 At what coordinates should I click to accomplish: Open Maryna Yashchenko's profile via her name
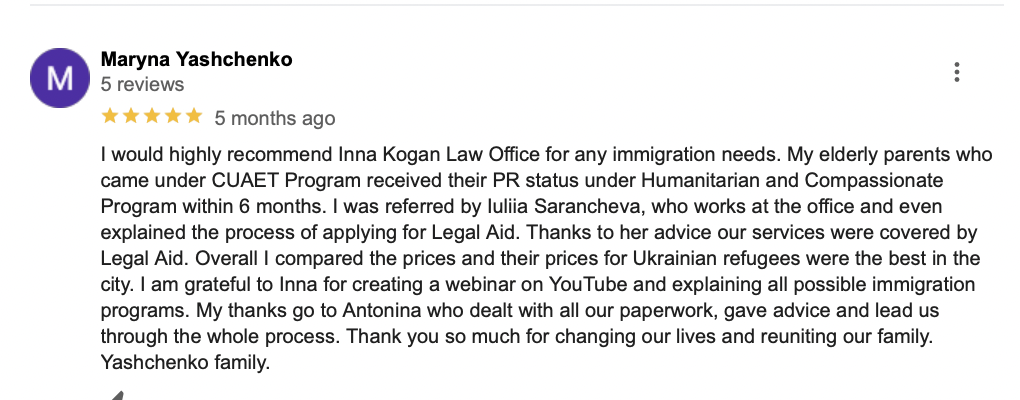197,59
